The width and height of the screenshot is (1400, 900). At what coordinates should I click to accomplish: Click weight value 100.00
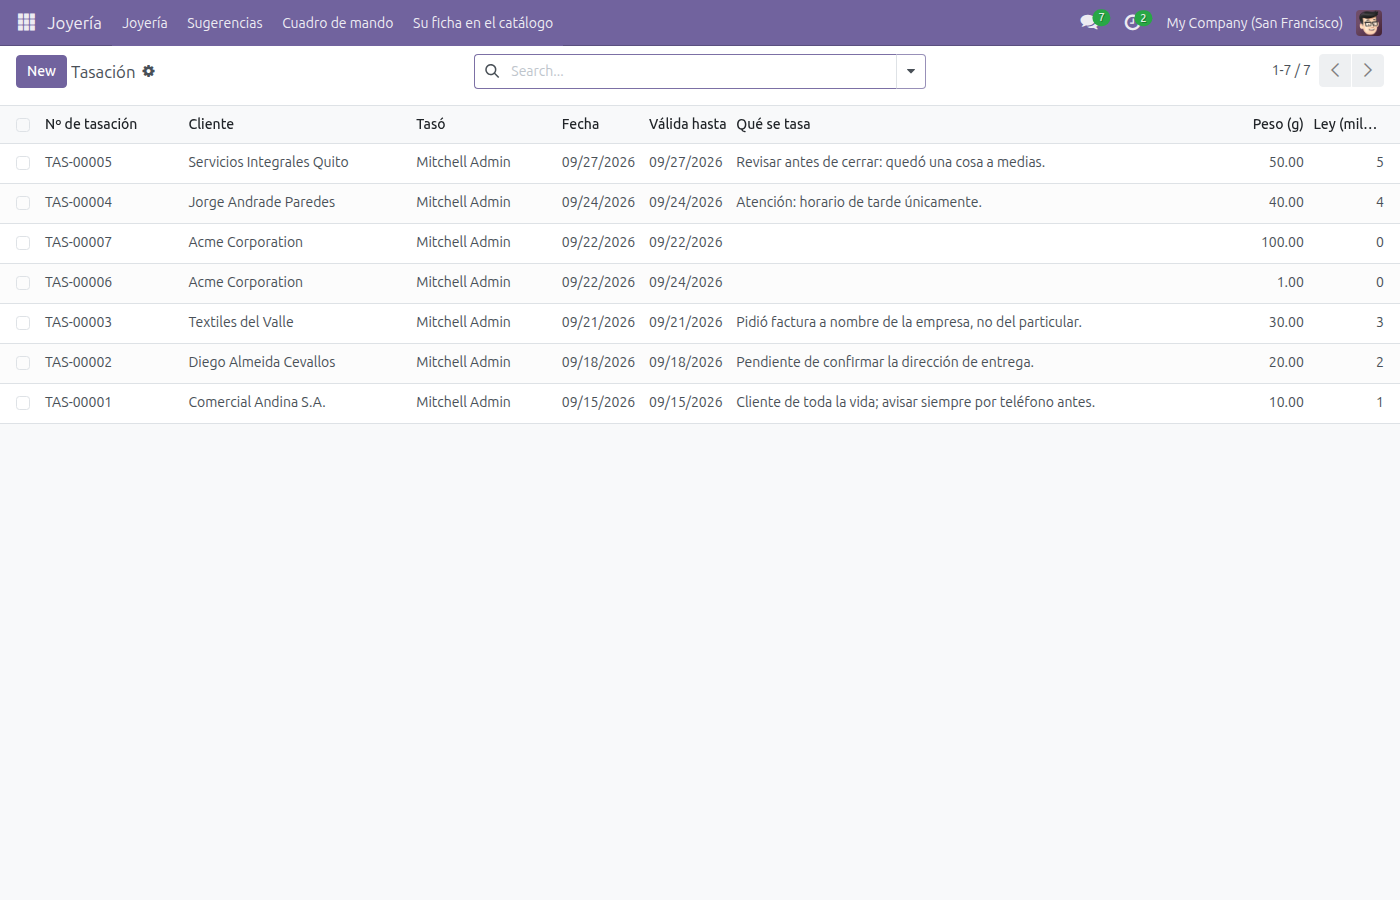coord(1282,242)
